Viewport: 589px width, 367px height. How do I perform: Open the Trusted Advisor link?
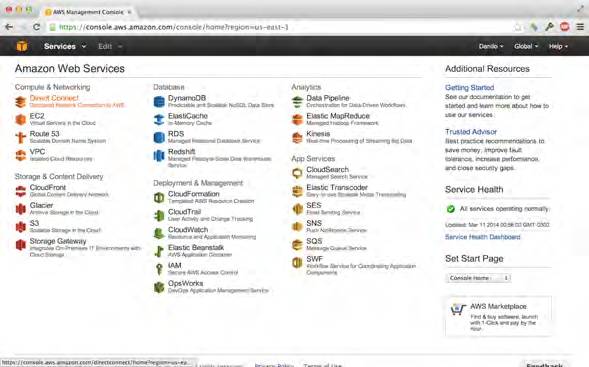point(471,132)
